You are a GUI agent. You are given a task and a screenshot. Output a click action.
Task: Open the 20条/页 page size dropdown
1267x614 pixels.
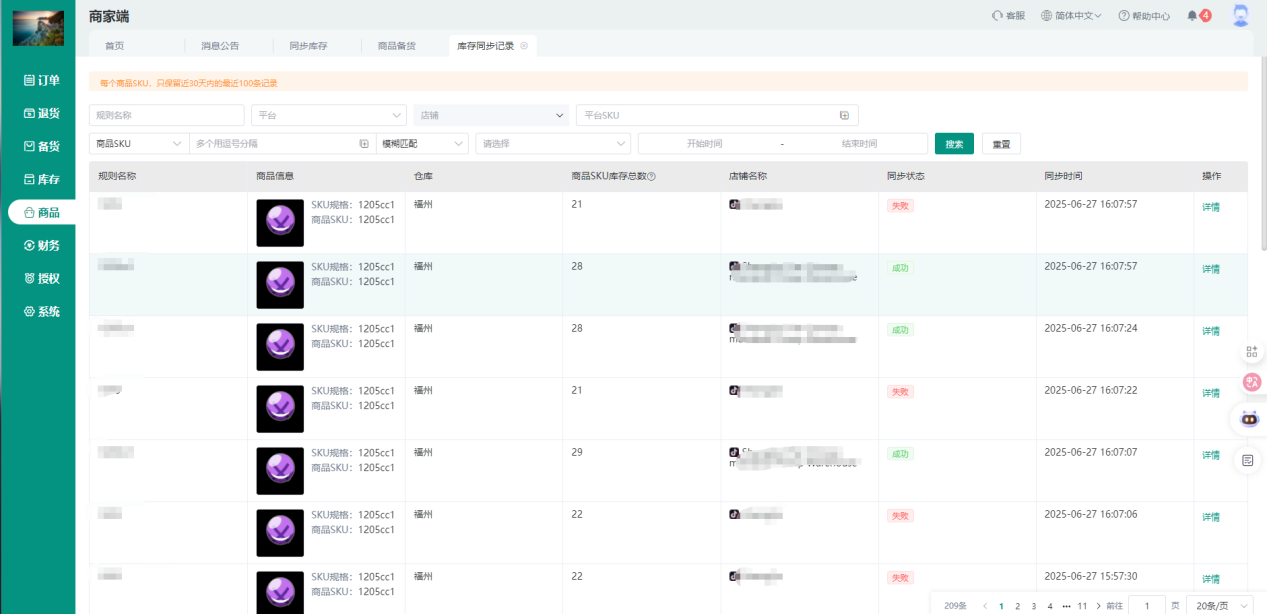click(x=1217, y=606)
